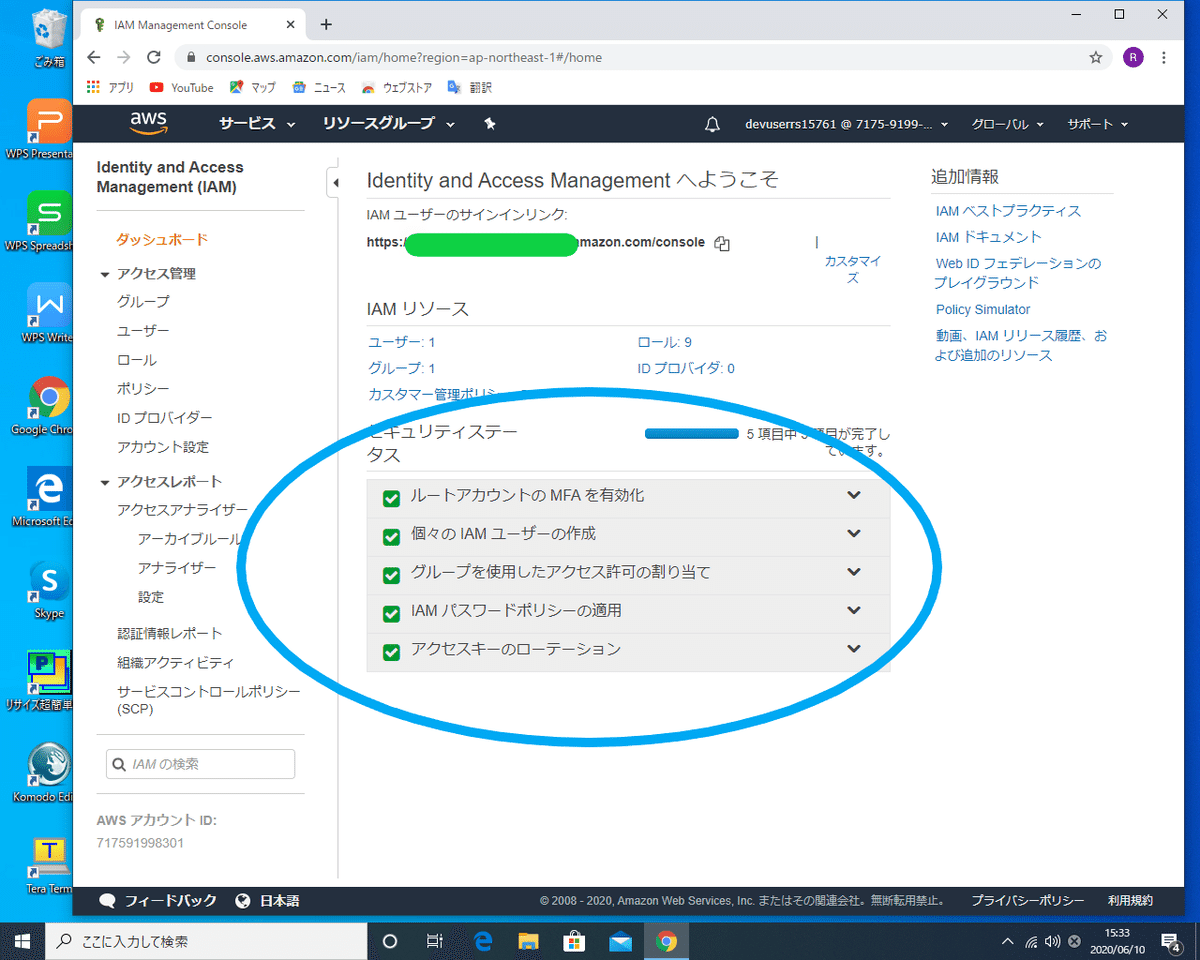
Task: Copy the IAM sign-in link
Action: (x=722, y=243)
